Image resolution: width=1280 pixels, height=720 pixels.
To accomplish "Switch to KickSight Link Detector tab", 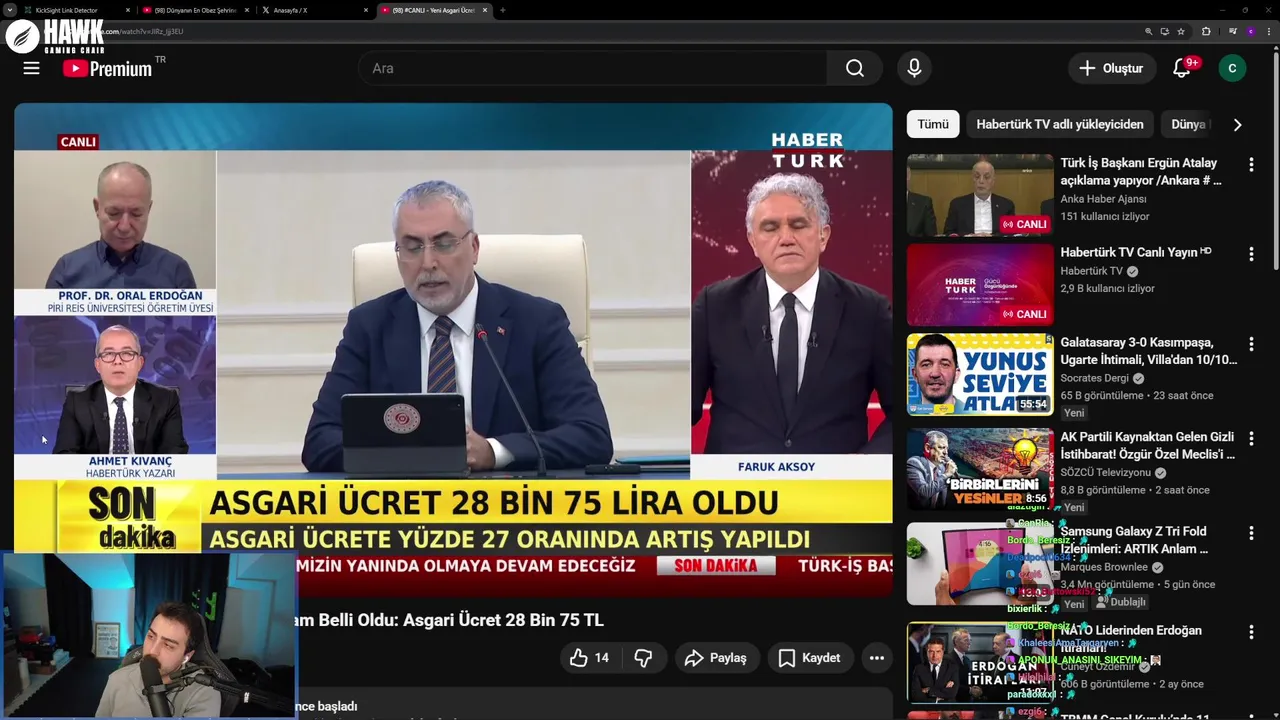I will coord(77,10).
